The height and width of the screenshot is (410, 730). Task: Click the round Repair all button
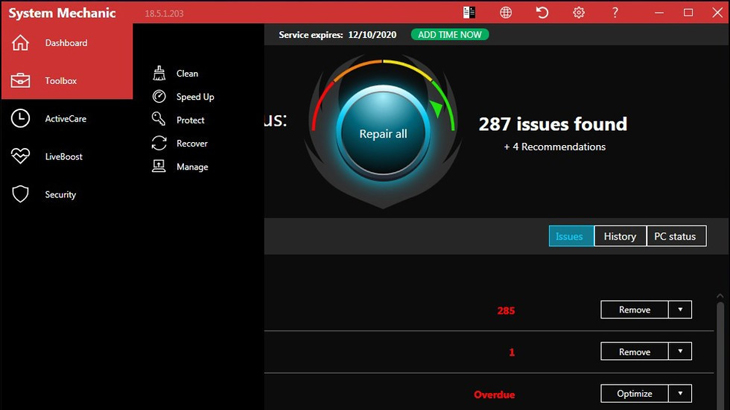click(x=383, y=134)
